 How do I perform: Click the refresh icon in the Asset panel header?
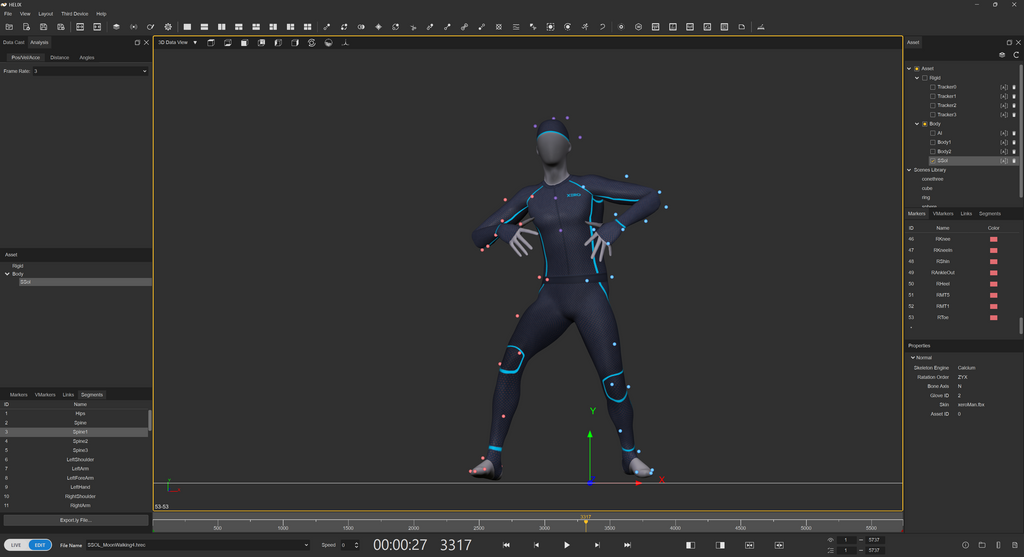pyautogui.click(x=1016, y=55)
